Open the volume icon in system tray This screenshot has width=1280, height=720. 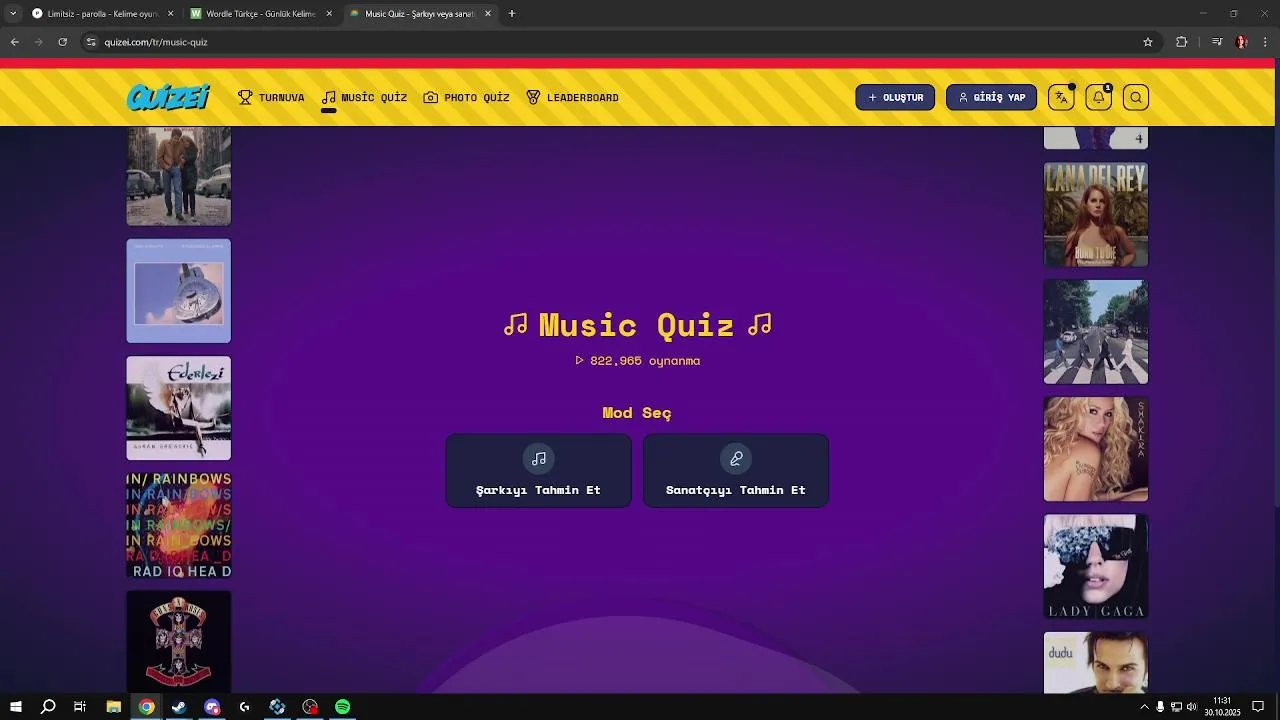pos(1191,707)
